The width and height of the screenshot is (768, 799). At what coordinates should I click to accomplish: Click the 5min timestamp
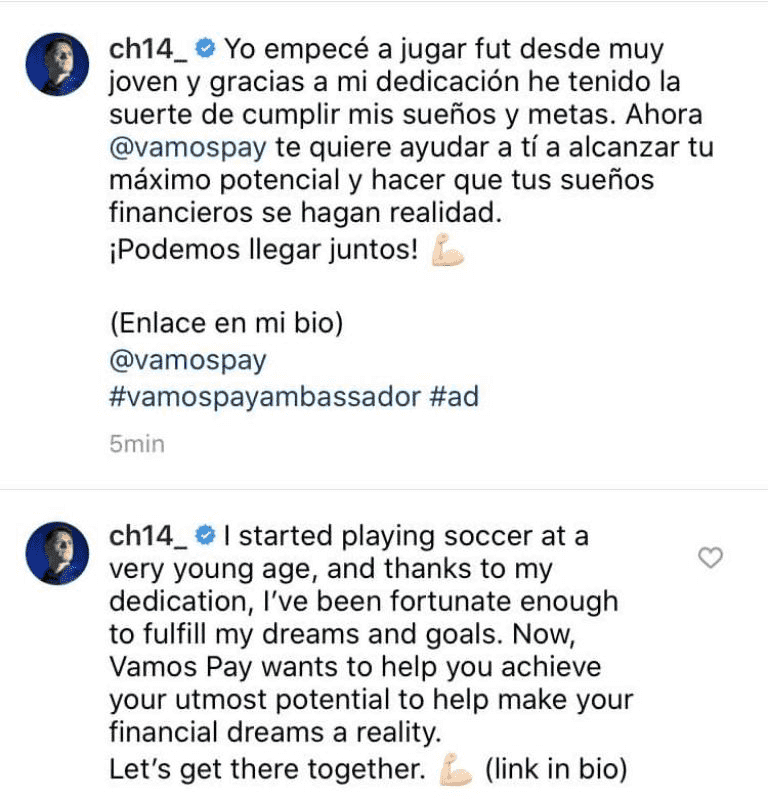(x=136, y=444)
